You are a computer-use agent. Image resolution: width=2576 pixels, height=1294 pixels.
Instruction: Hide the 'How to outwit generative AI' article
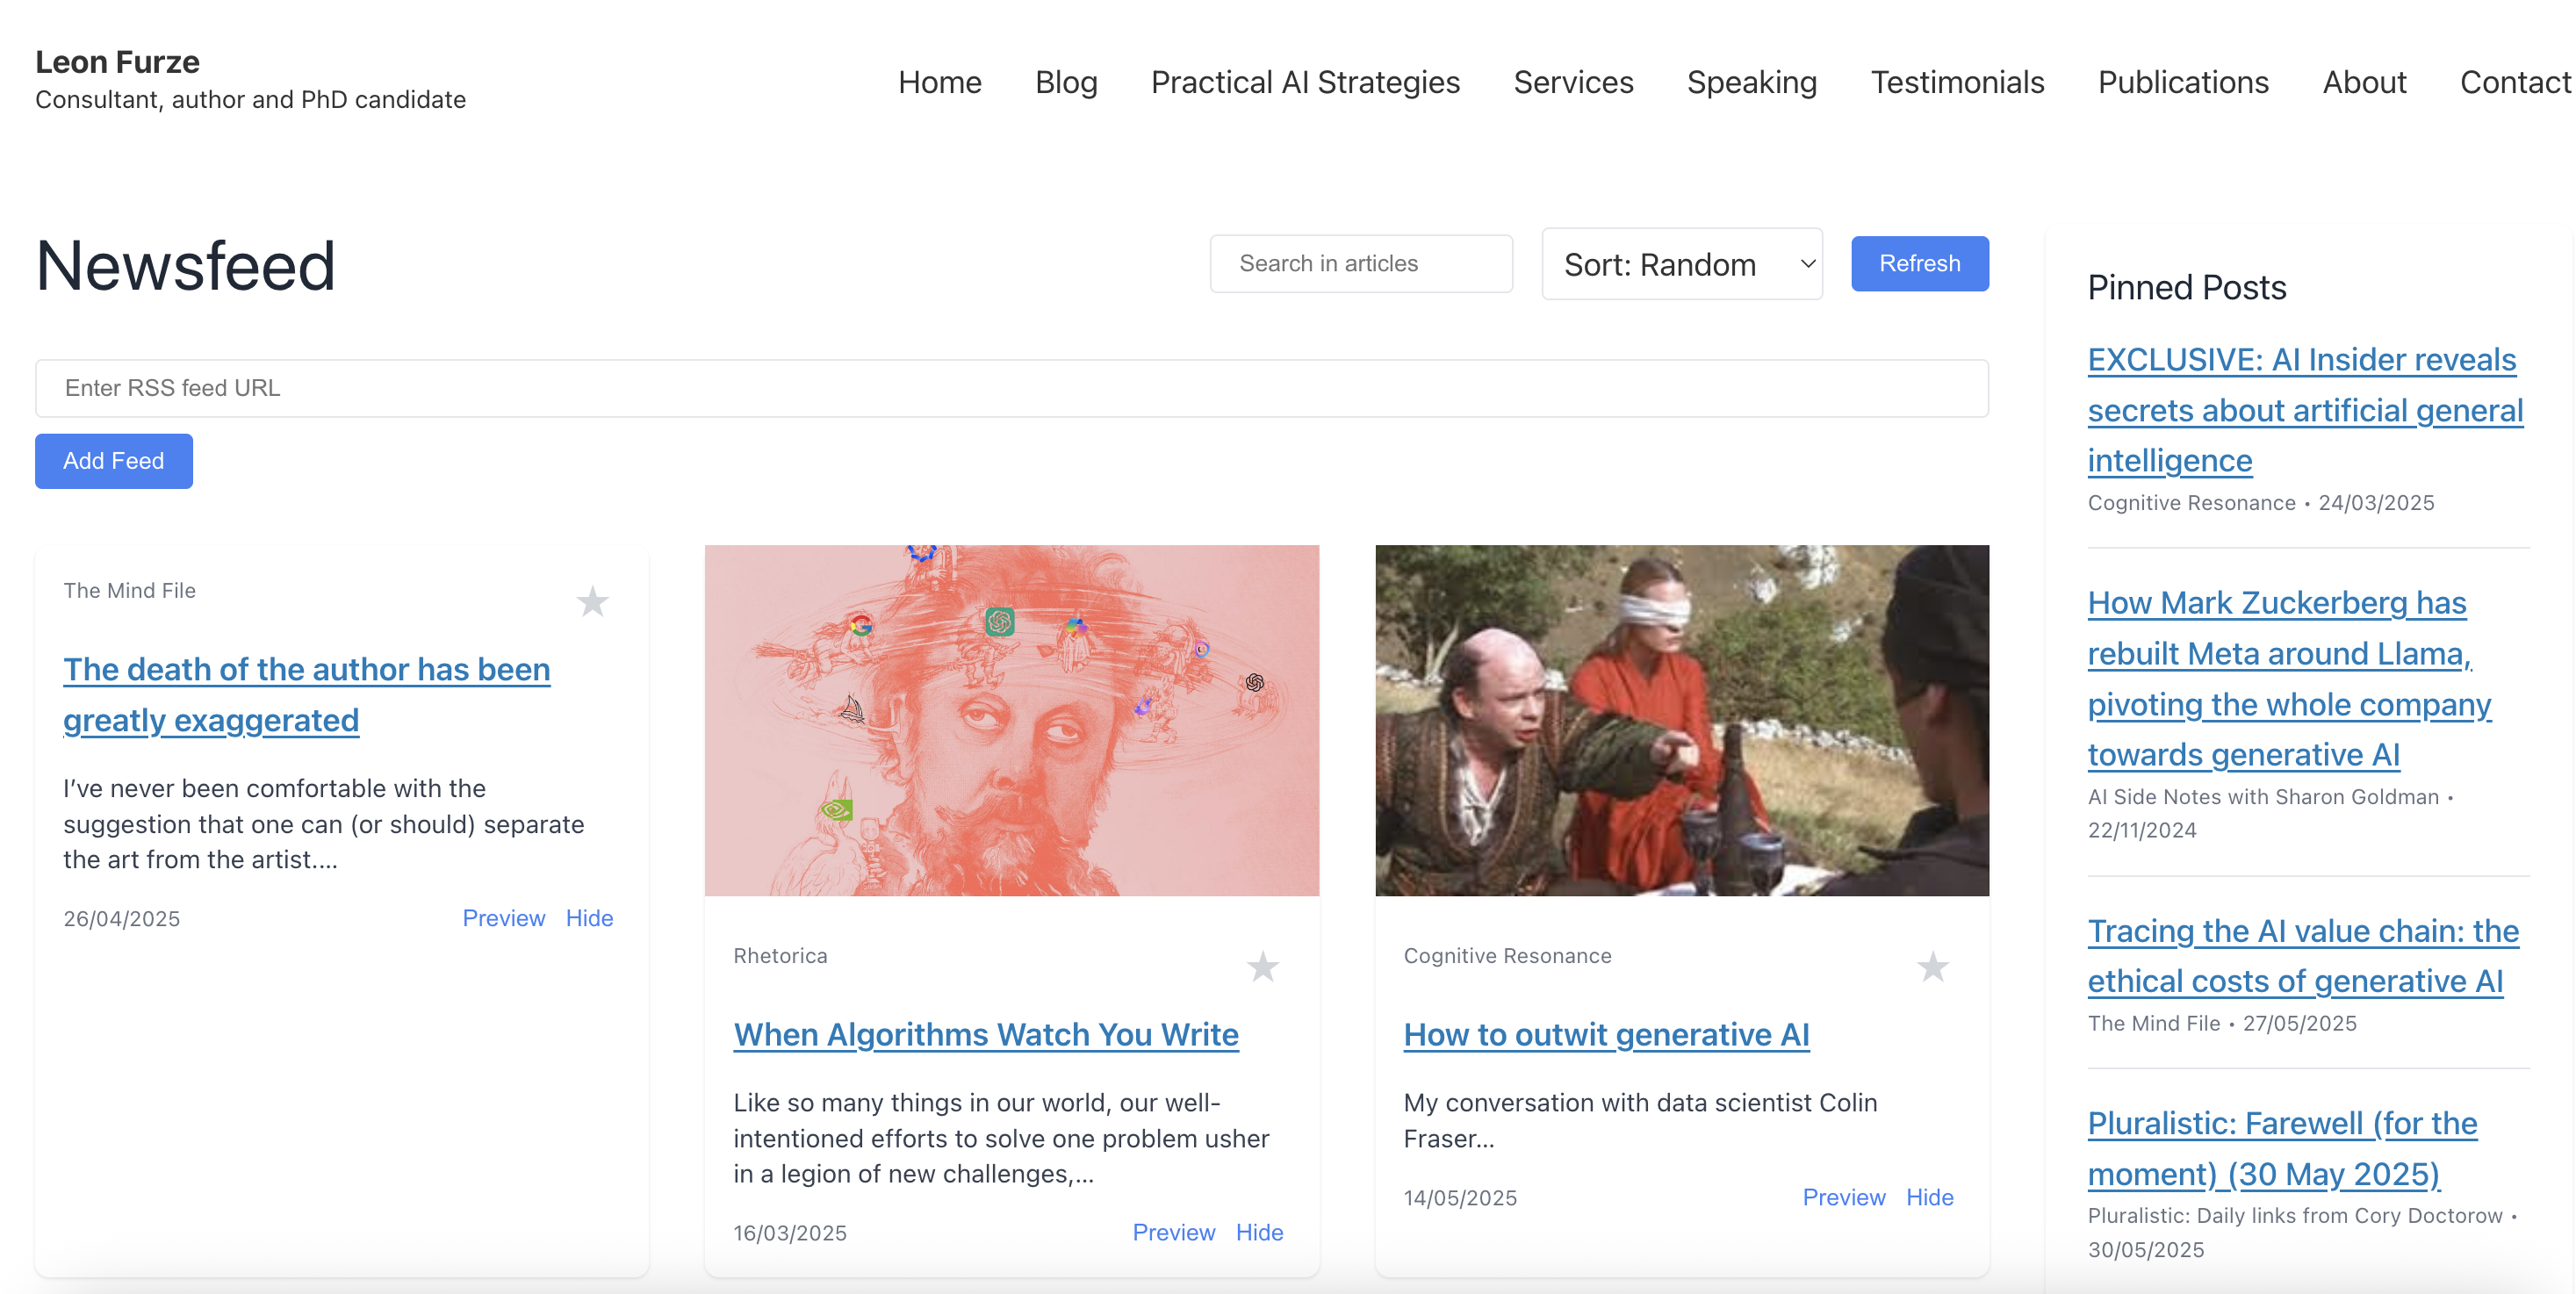[1929, 1197]
